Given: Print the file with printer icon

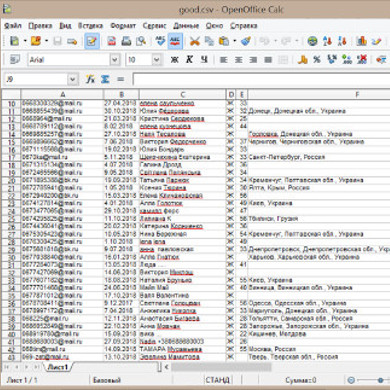Looking at the screenshot, I should coord(126,41).
